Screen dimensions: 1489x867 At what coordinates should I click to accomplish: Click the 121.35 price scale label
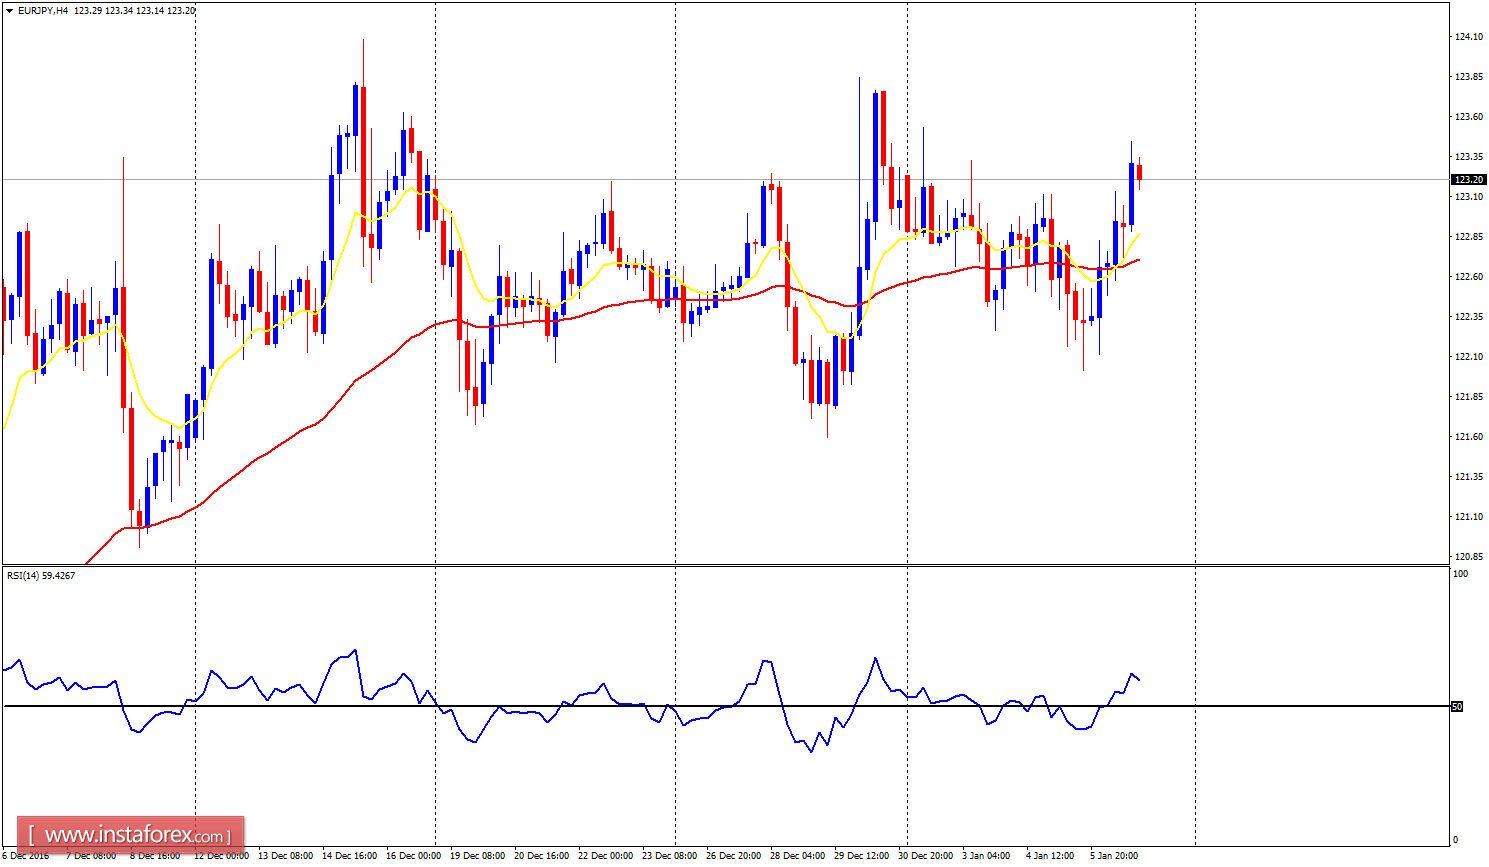1468,477
